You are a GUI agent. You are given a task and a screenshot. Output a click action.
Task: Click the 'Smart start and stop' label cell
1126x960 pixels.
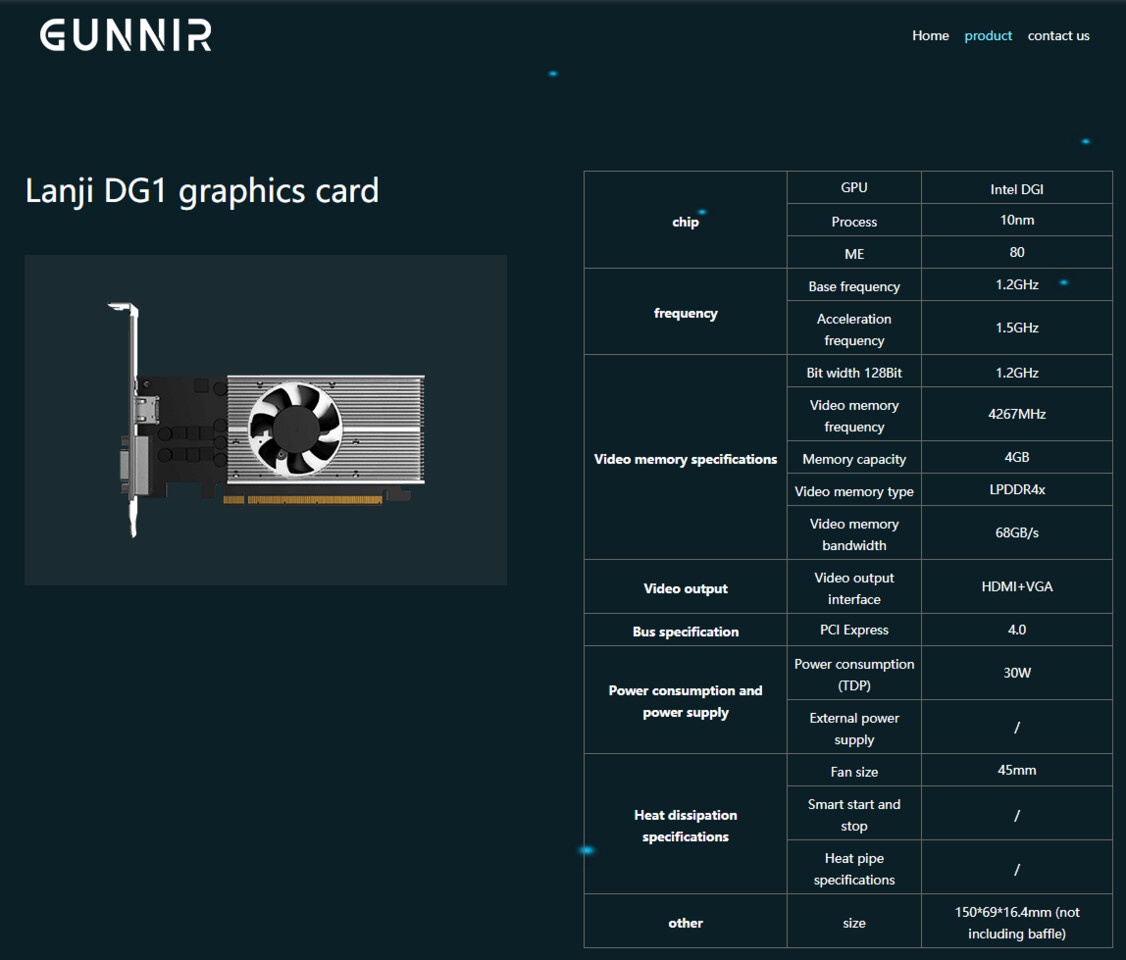[854, 813]
